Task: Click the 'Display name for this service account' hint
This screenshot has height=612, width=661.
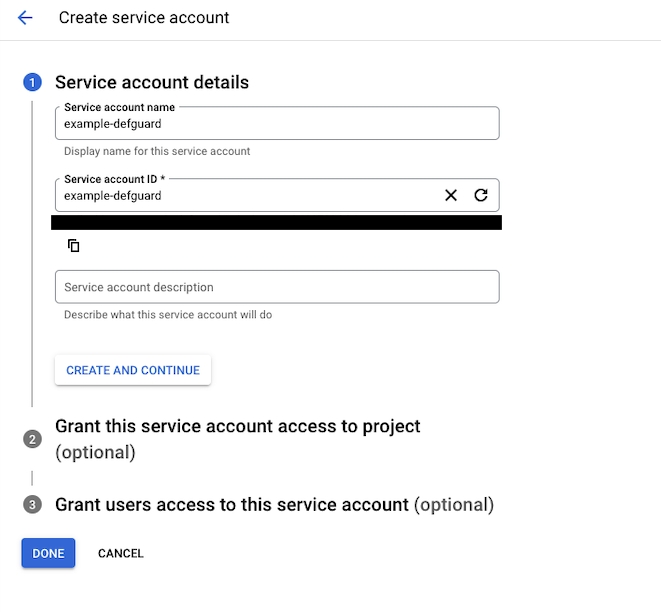Action: pyautogui.click(x=157, y=152)
